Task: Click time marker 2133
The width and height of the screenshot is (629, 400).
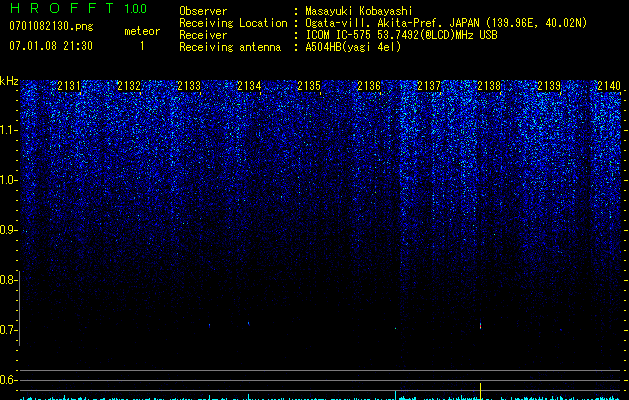Action: click(x=189, y=85)
